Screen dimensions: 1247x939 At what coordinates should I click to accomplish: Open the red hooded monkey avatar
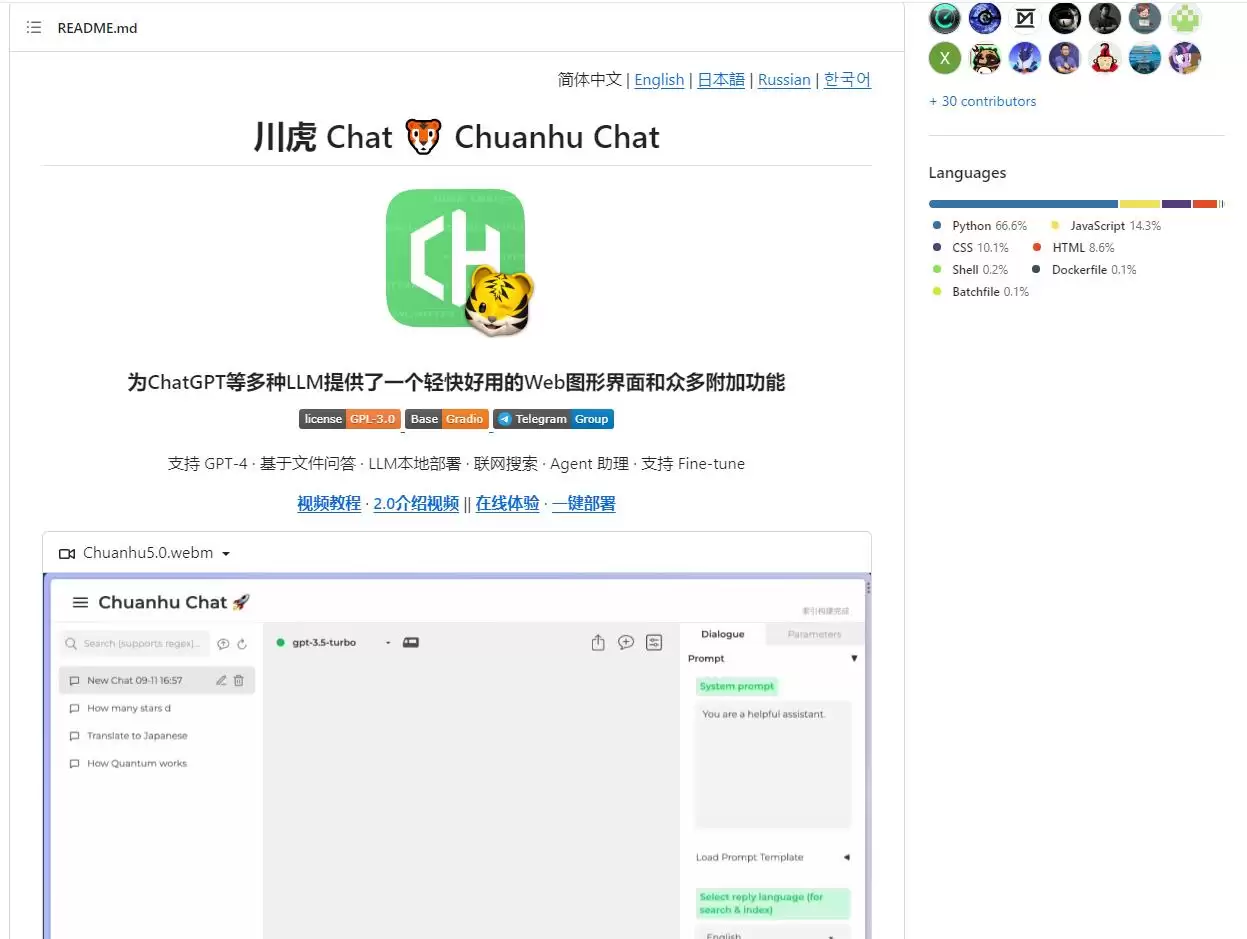point(1105,58)
